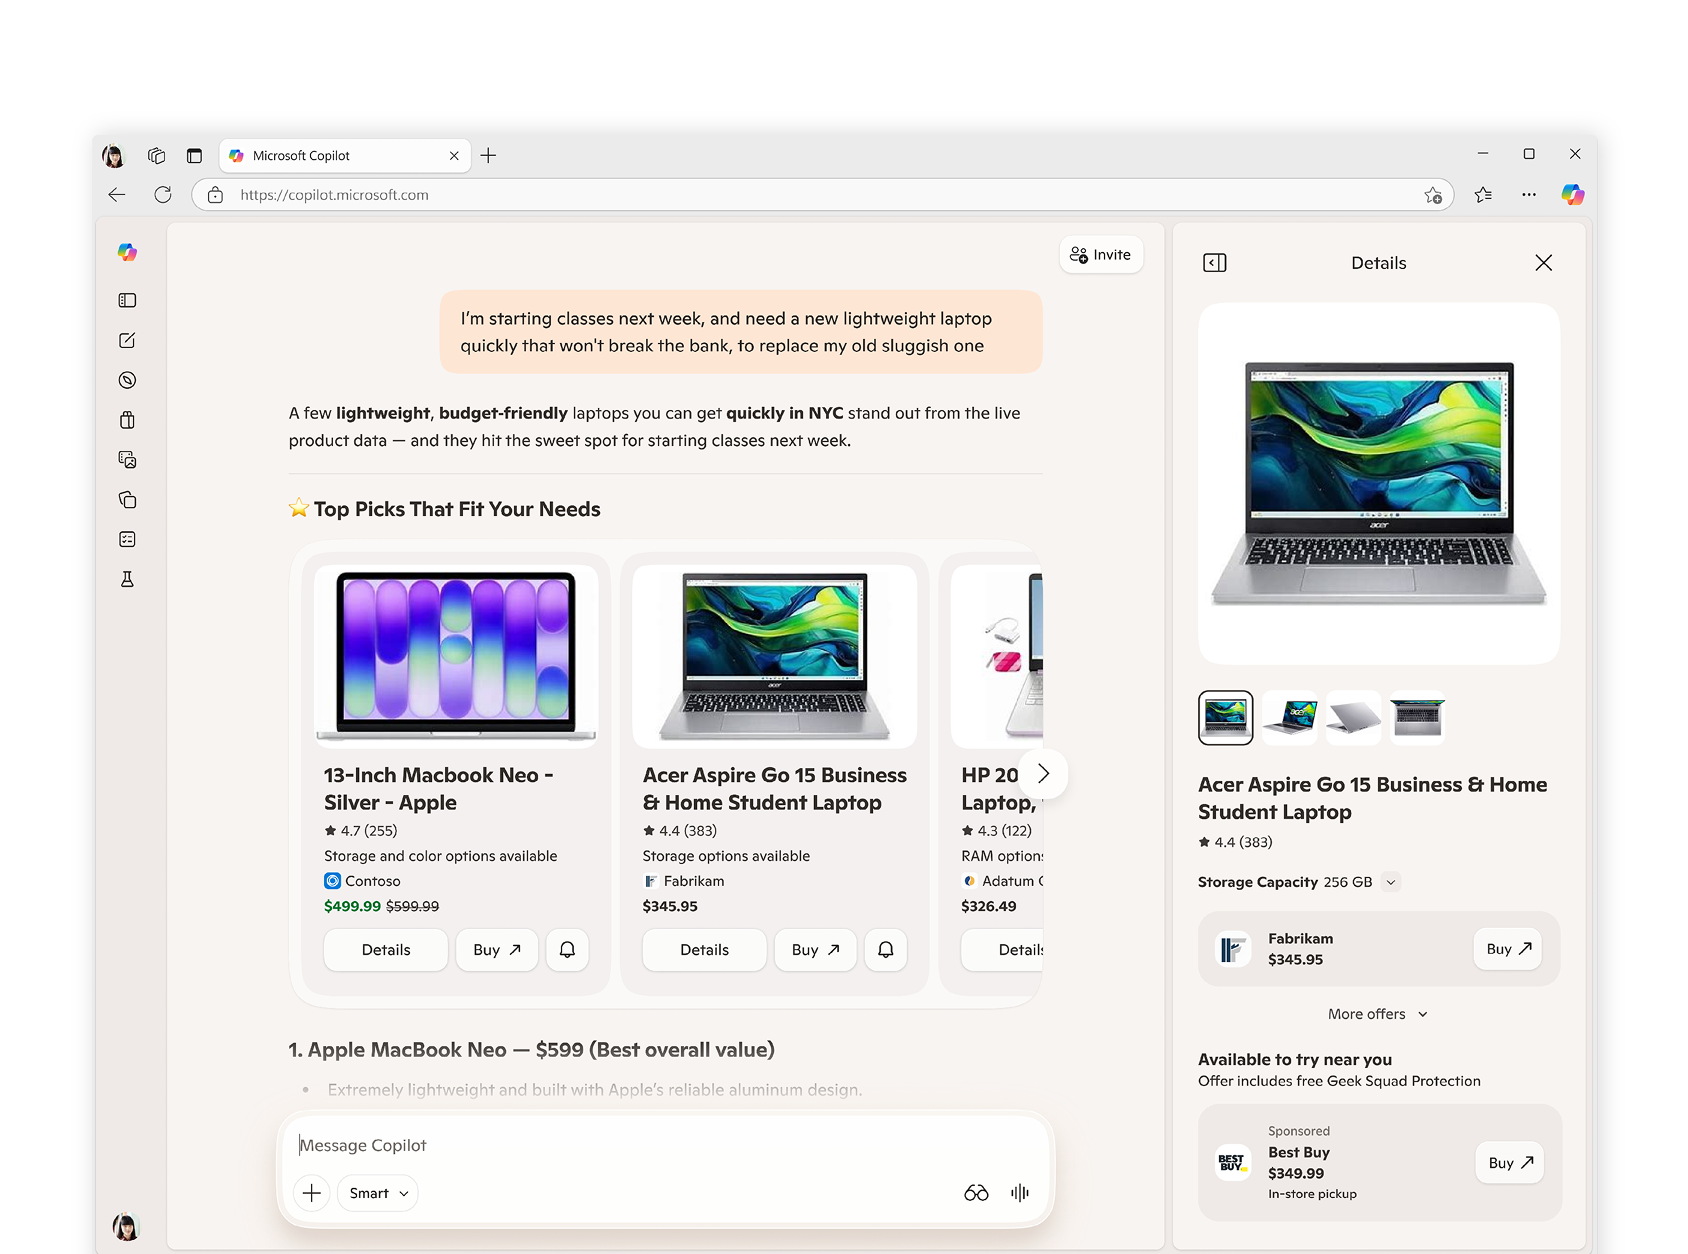This screenshot has height=1254, width=1688.
Task: Toggle the chat sidebar panel
Action: click(x=127, y=300)
